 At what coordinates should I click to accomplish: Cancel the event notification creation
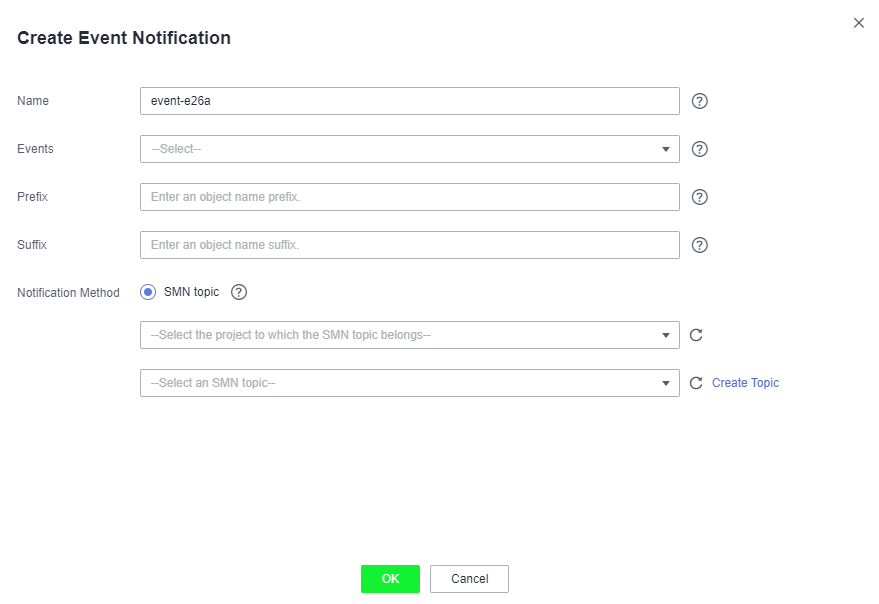point(469,579)
